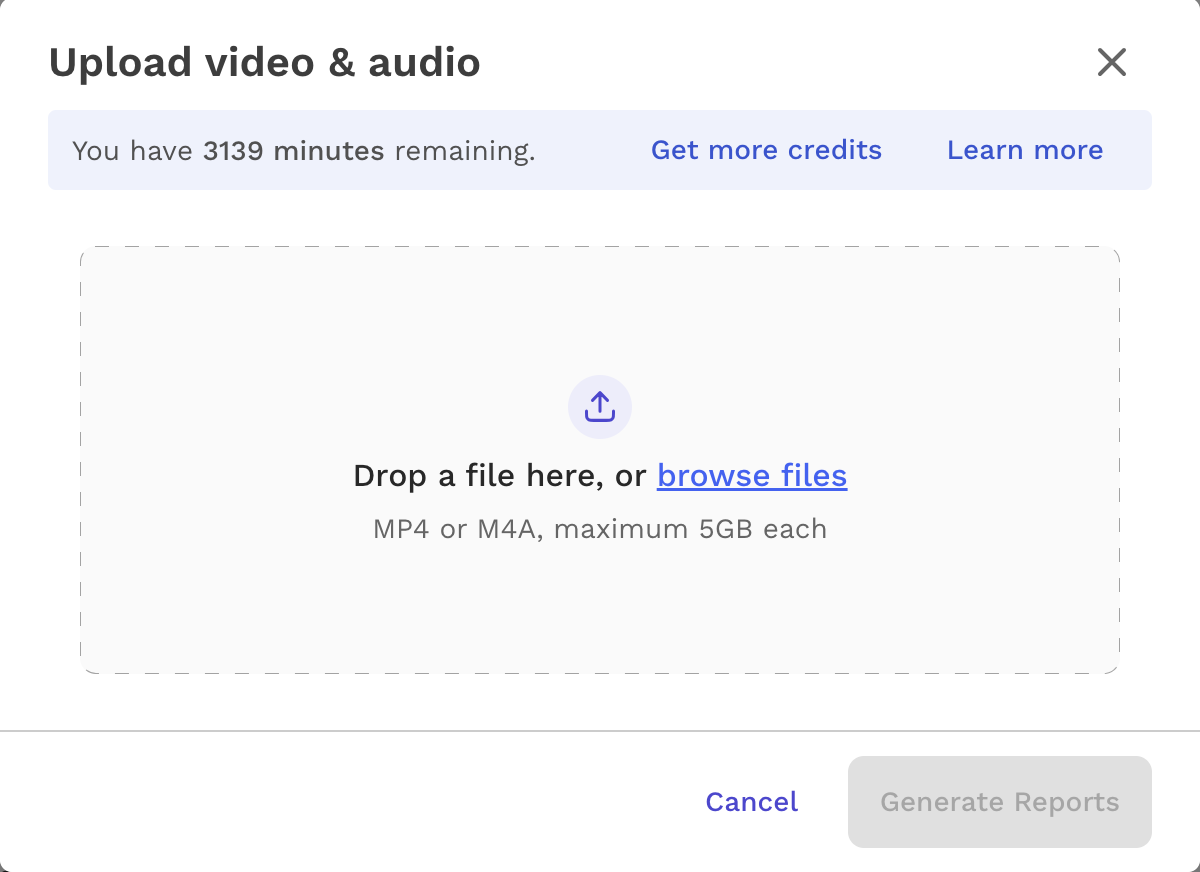Click the word "credits" in the banner link
The image size is (1200, 872).
click(835, 150)
